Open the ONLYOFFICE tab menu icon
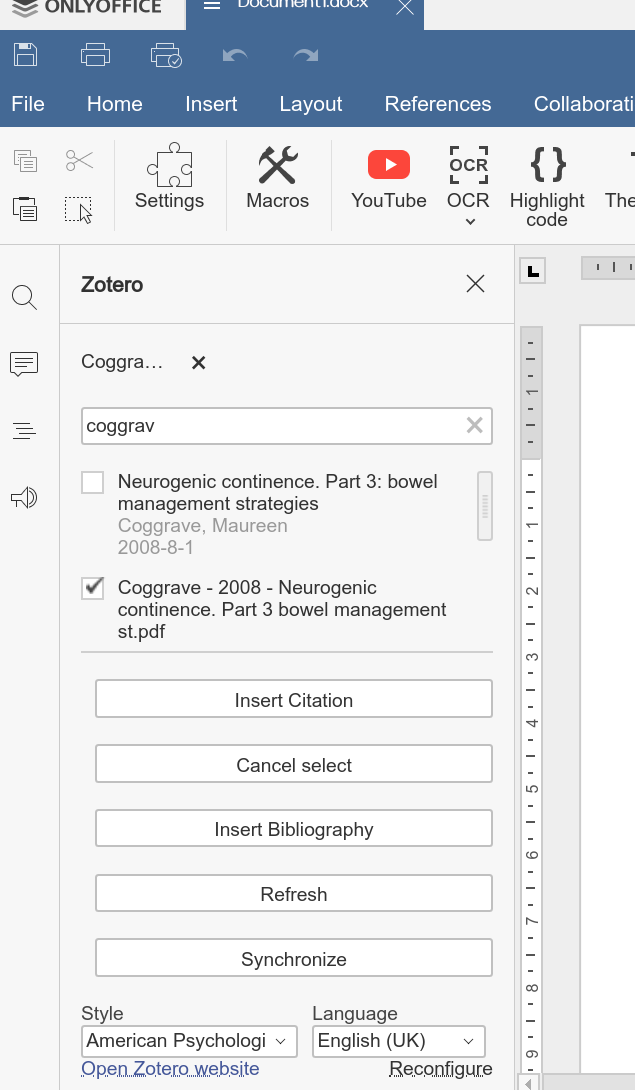This screenshot has width=635, height=1090. pos(212,6)
